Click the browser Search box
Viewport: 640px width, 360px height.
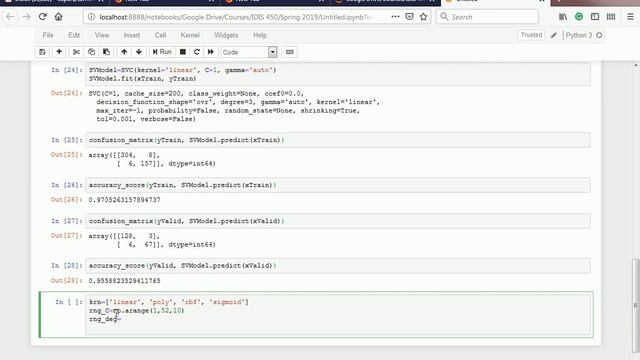487,17
